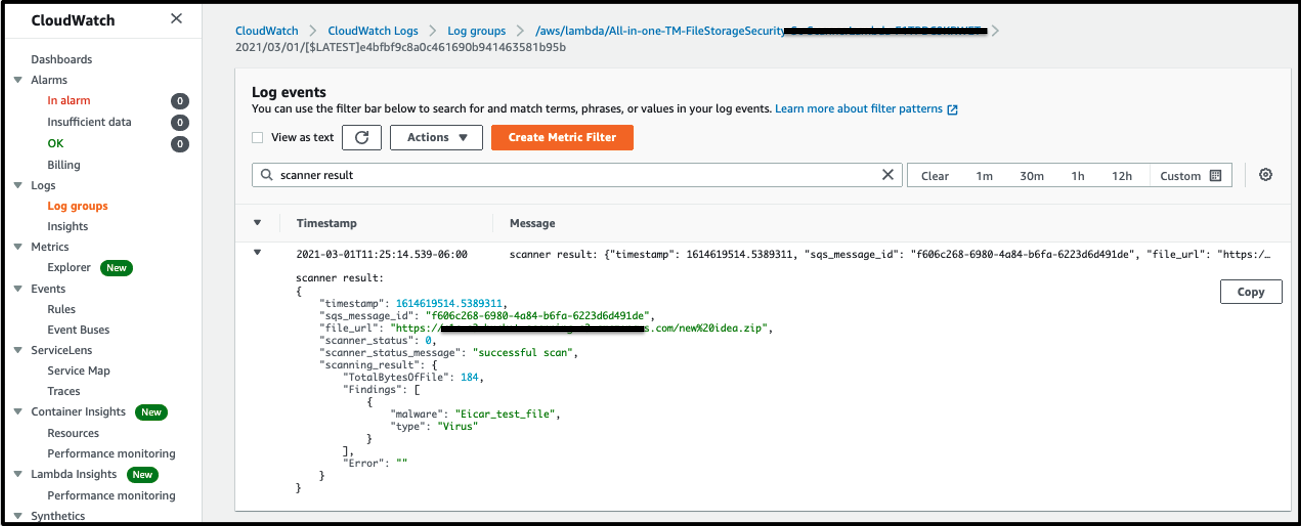The width and height of the screenshot is (1301, 526).
Task: Open Insufficient data alarms
Action: [89, 122]
